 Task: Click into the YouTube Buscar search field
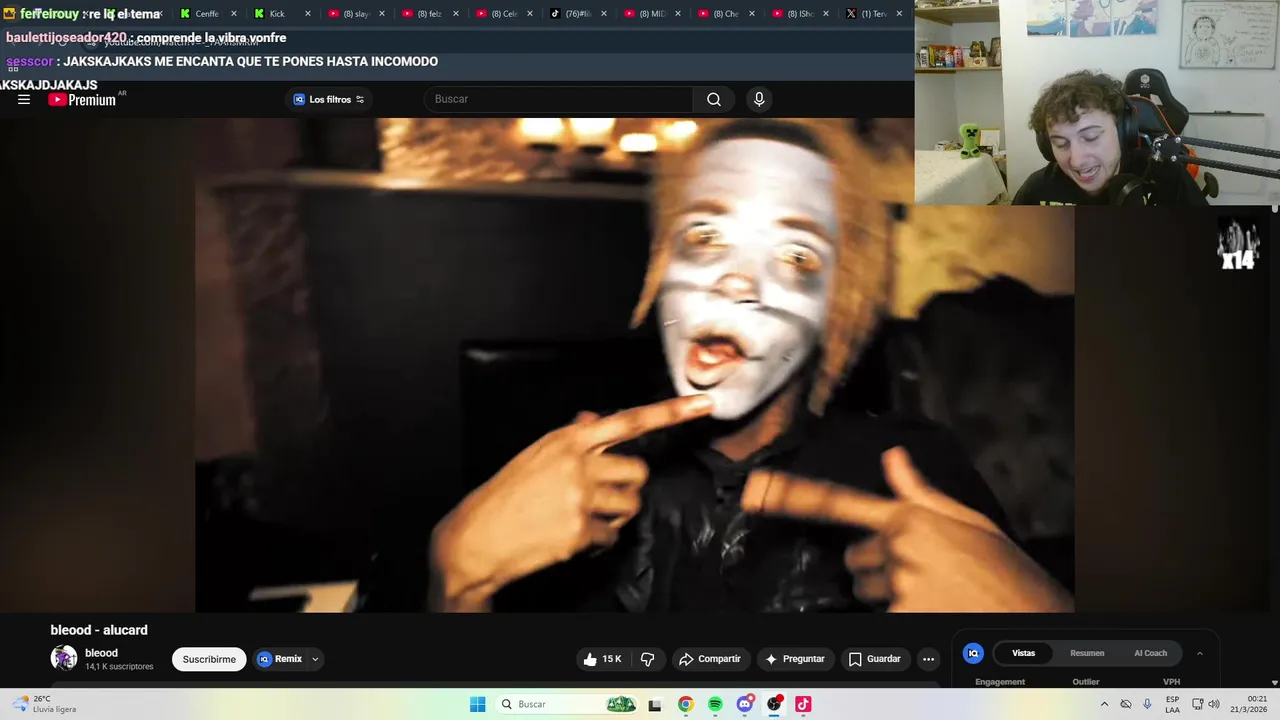pyautogui.click(x=559, y=99)
